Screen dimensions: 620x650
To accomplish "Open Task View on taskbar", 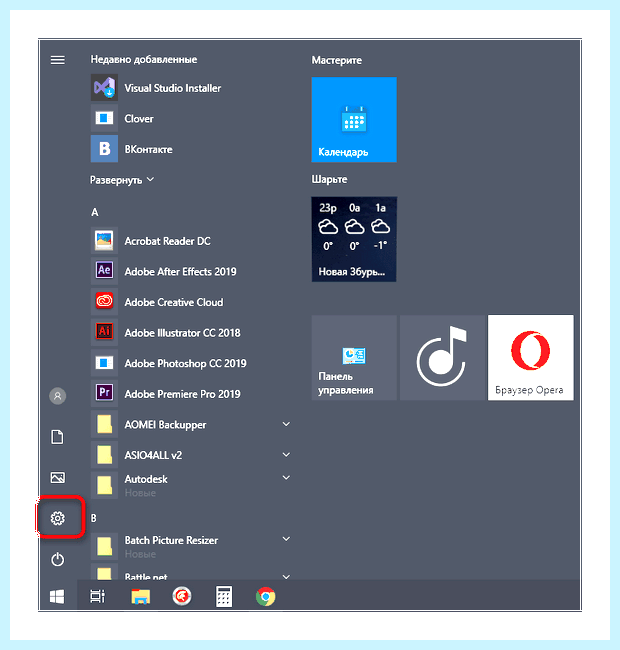I will click(x=98, y=597).
